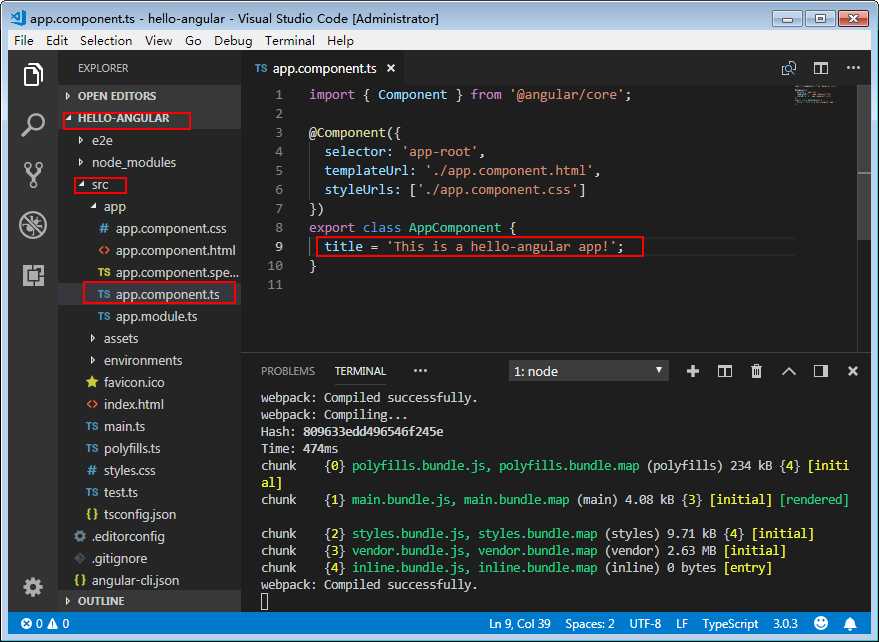Close the terminal panel

click(x=853, y=371)
